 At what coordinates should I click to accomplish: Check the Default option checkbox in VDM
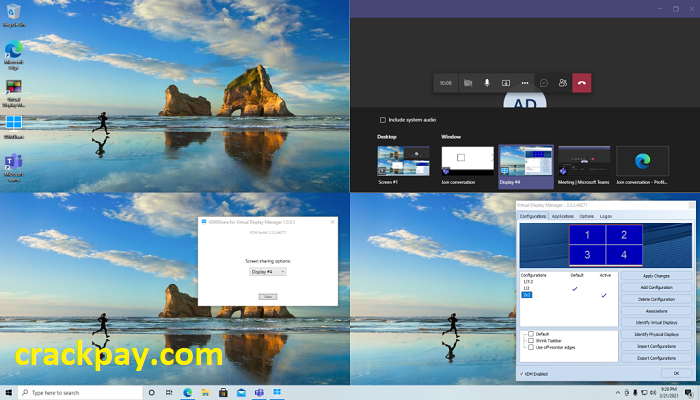531,333
